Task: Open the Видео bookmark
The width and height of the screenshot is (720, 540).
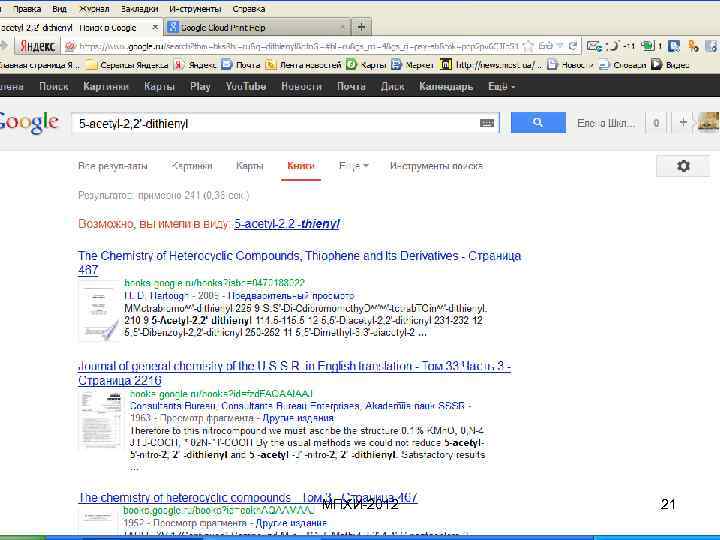Action: (670, 65)
